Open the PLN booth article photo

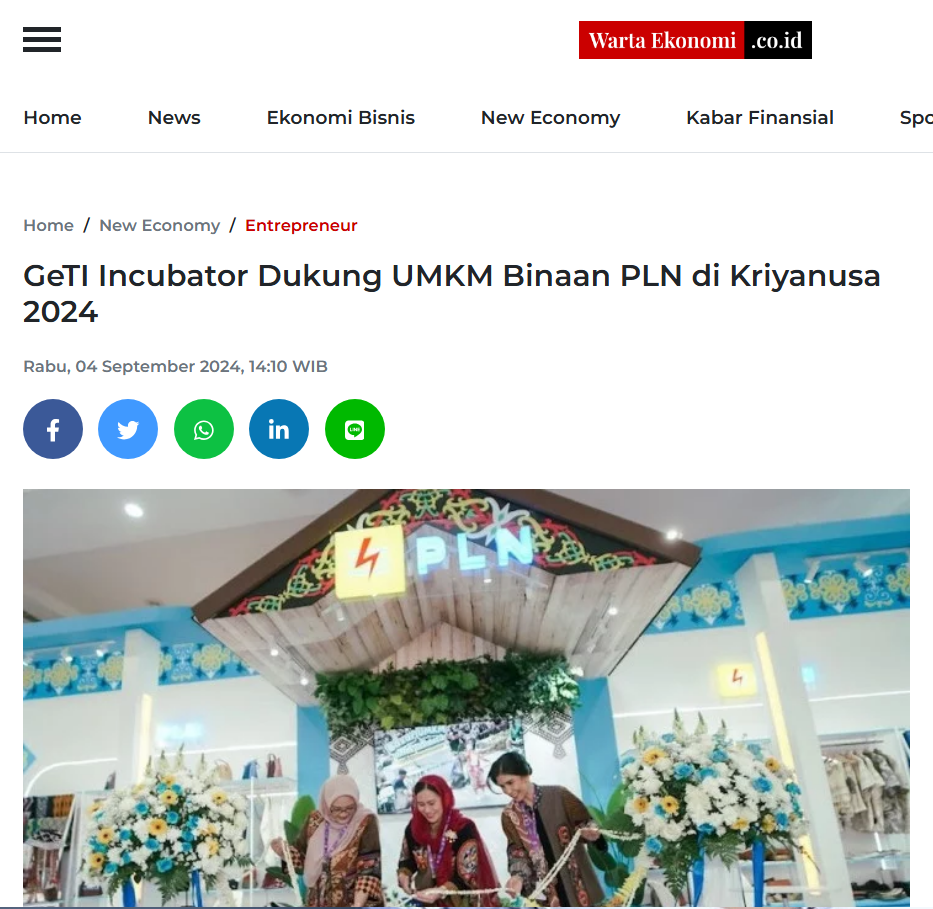point(466,698)
